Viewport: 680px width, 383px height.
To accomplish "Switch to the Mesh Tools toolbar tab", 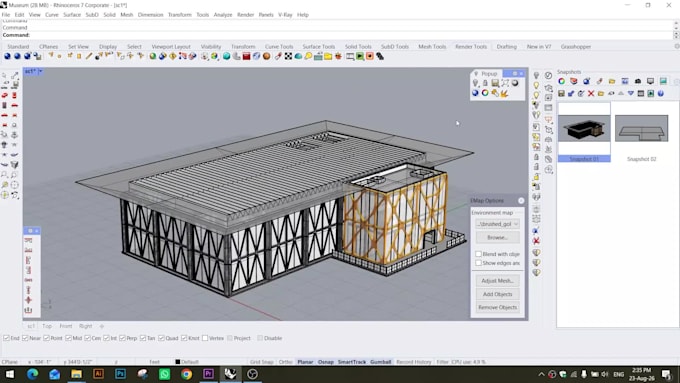I will pyautogui.click(x=432, y=46).
